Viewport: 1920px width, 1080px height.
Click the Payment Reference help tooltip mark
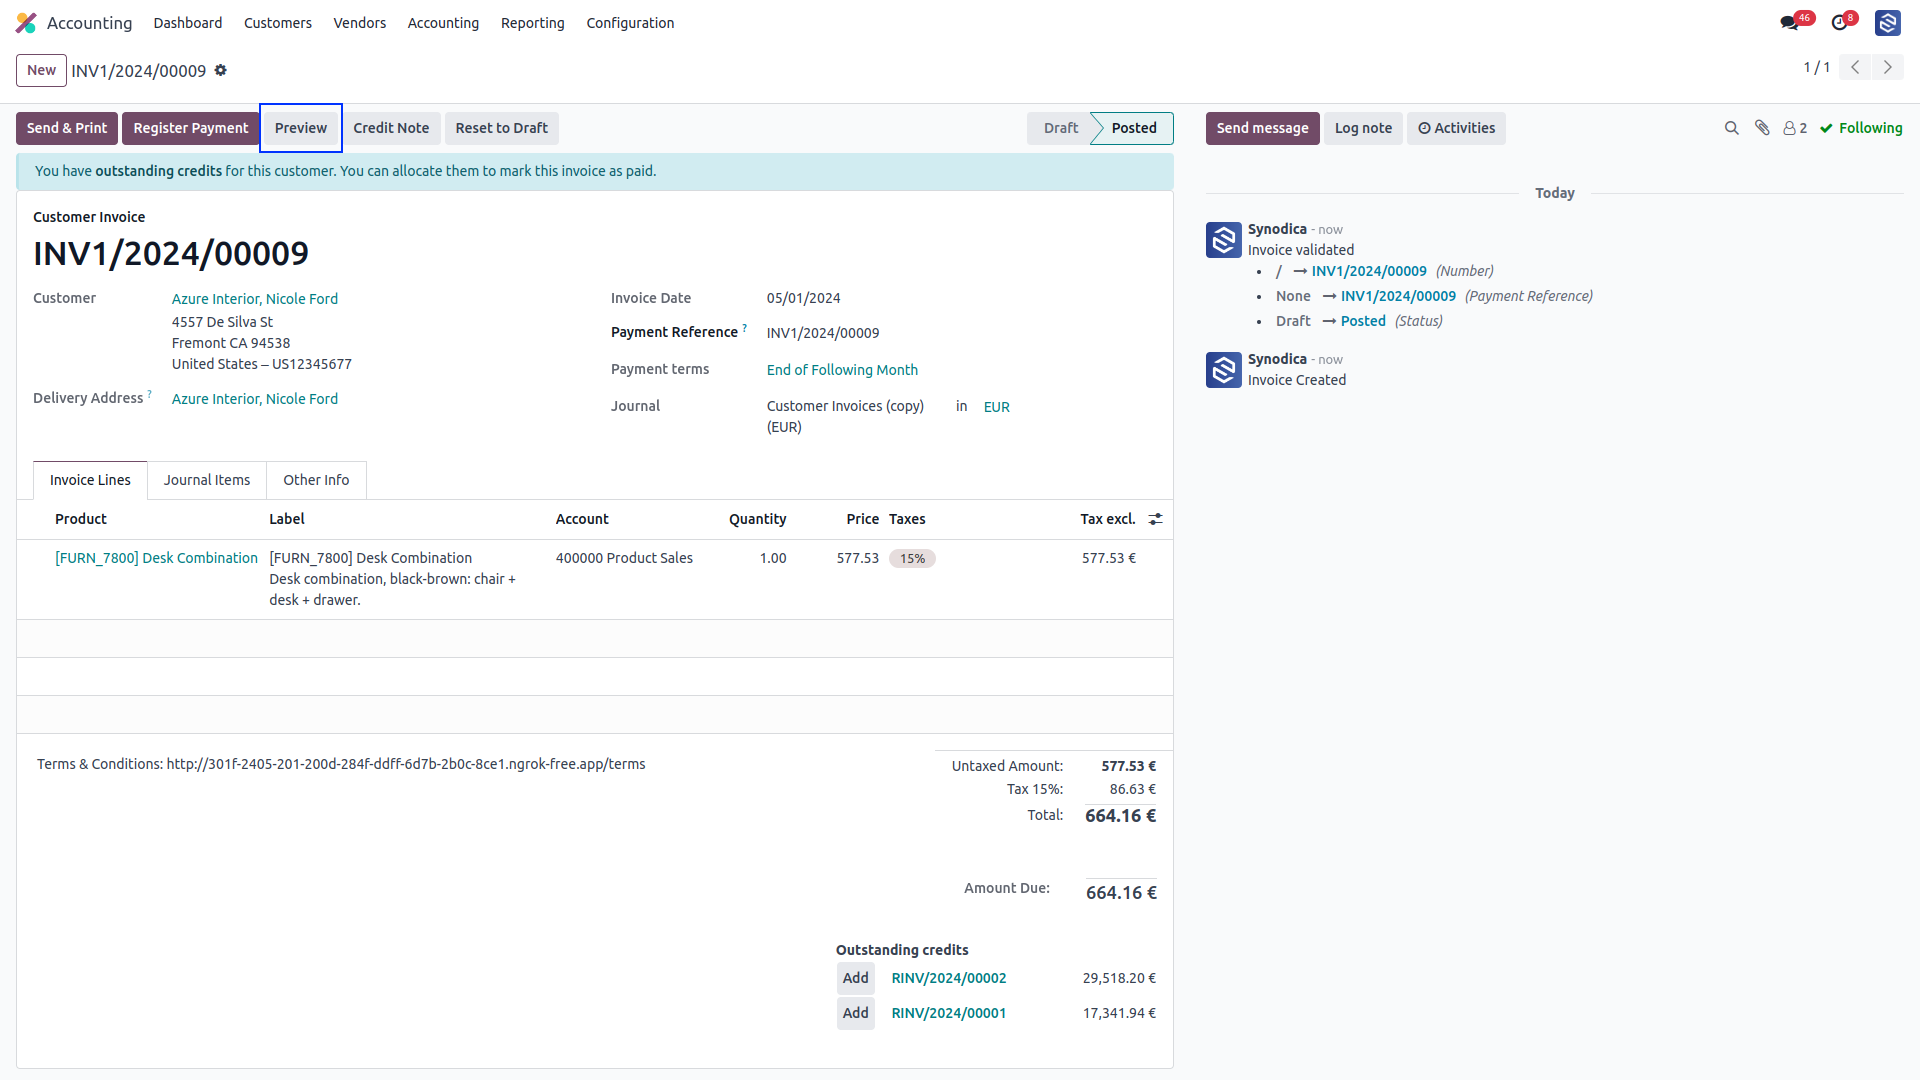coord(744,328)
